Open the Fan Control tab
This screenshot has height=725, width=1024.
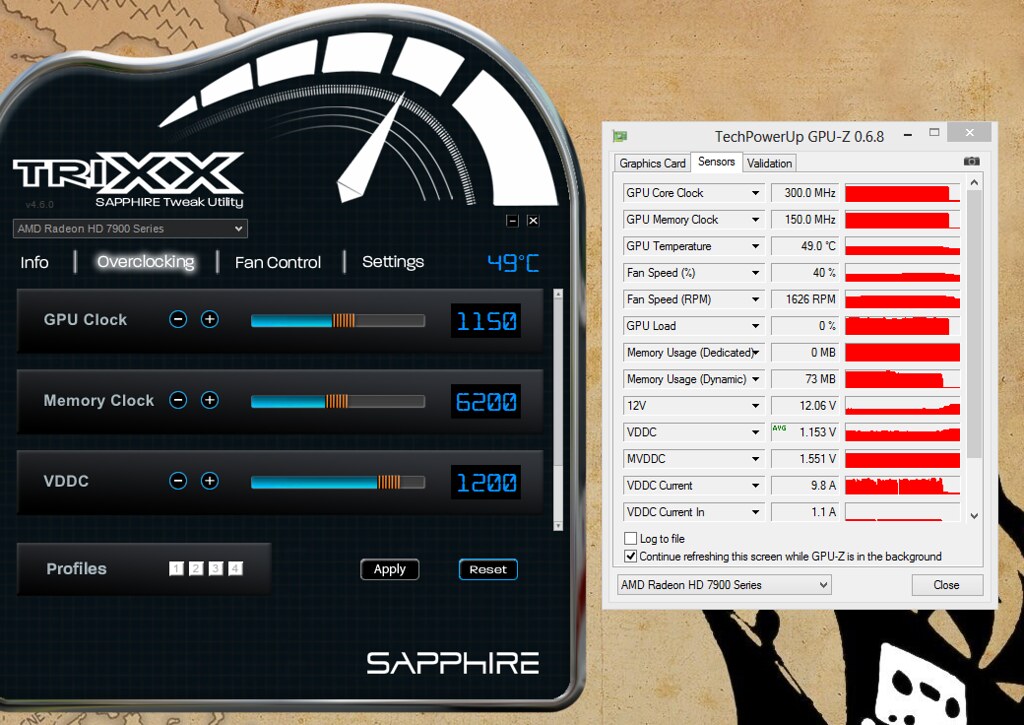point(278,263)
